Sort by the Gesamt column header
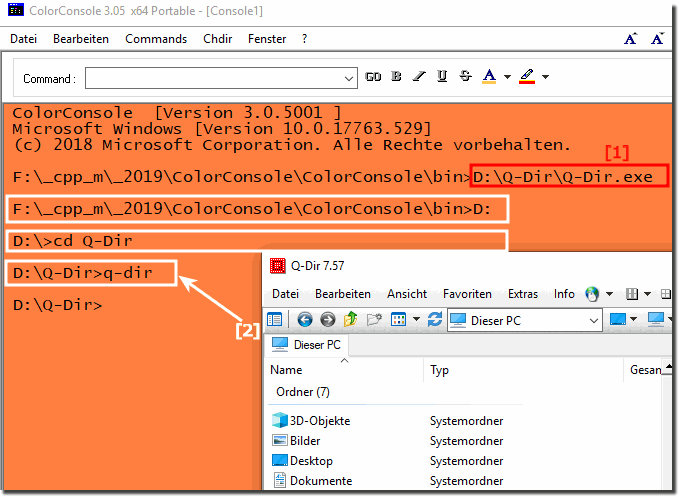 (x=645, y=370)
